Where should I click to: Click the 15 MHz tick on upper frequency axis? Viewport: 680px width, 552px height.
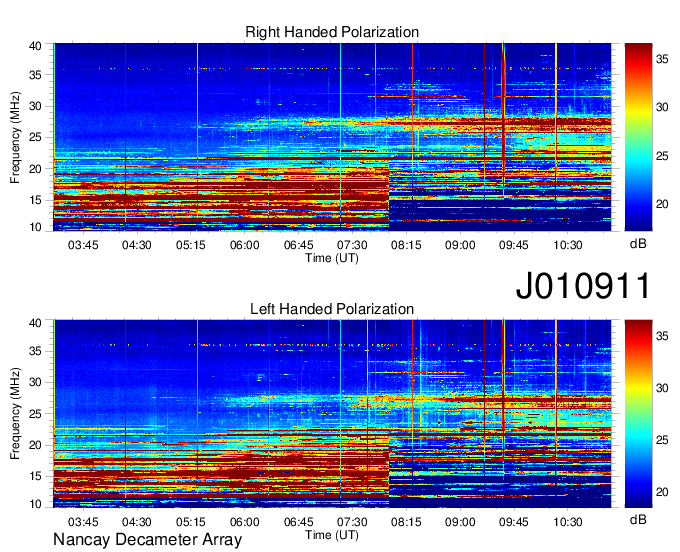[35, 200]
